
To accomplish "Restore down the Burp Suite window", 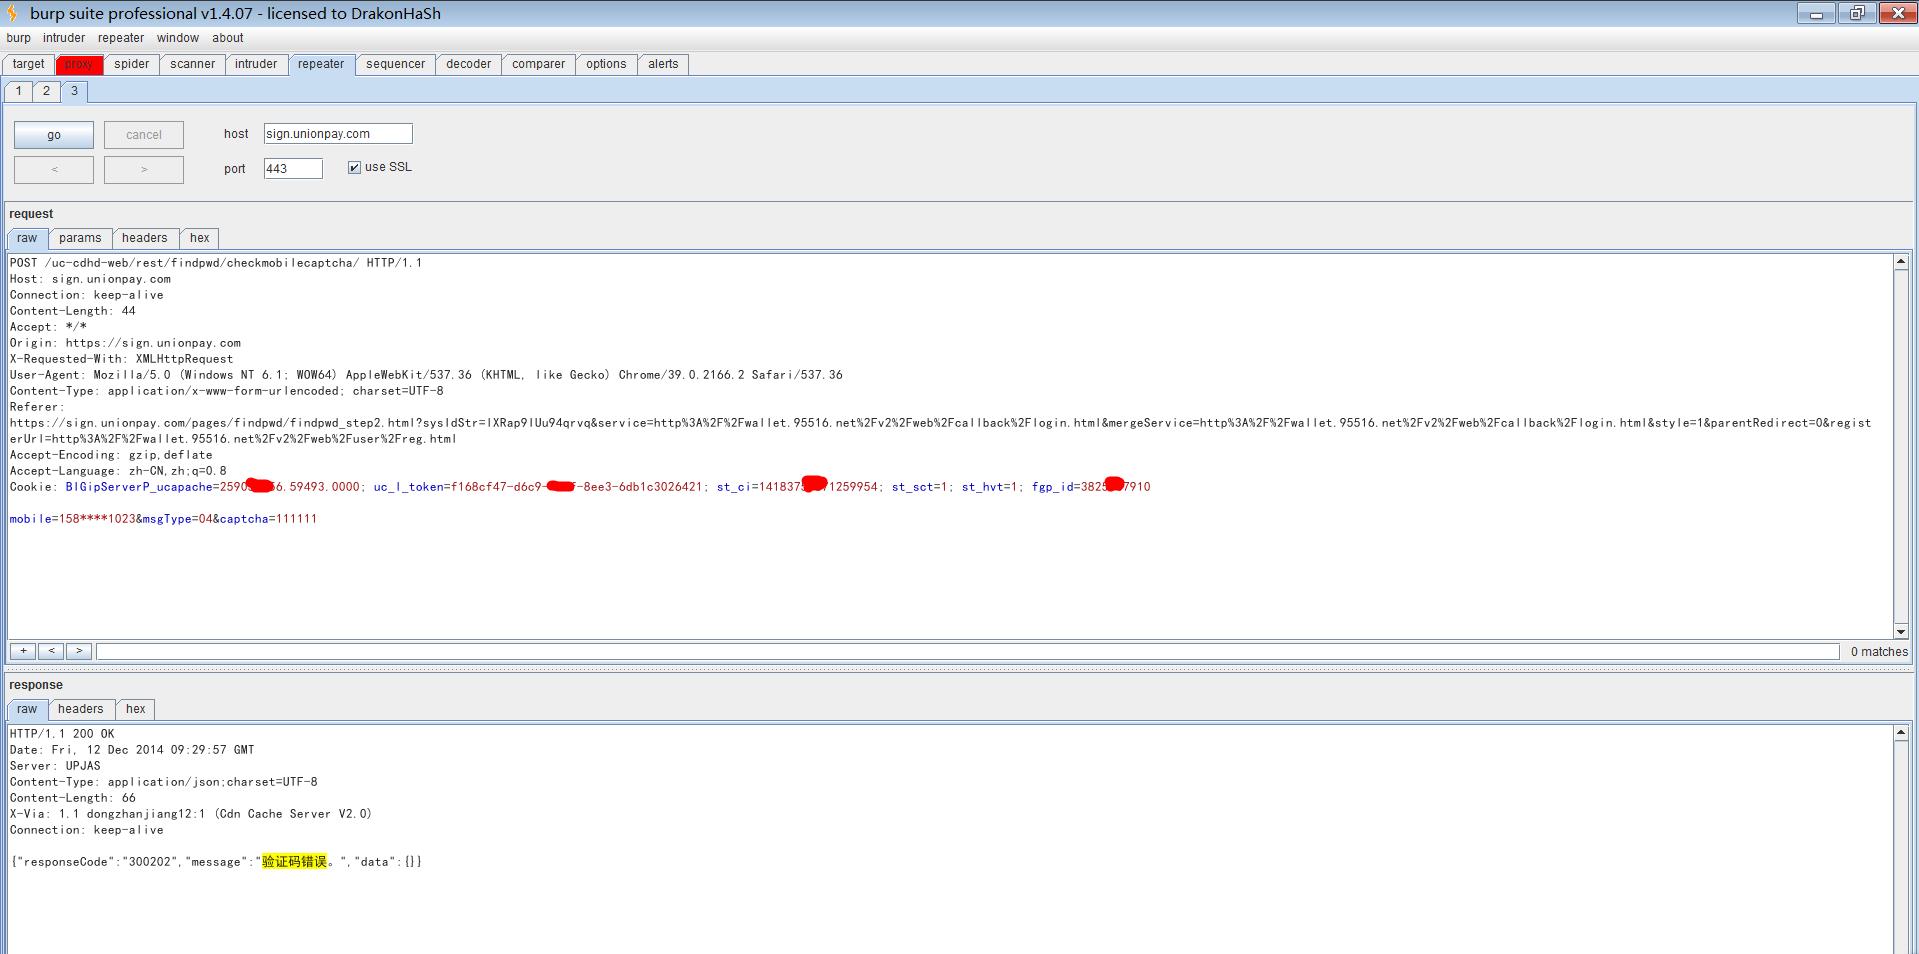I will click(x=1857, y=13).
